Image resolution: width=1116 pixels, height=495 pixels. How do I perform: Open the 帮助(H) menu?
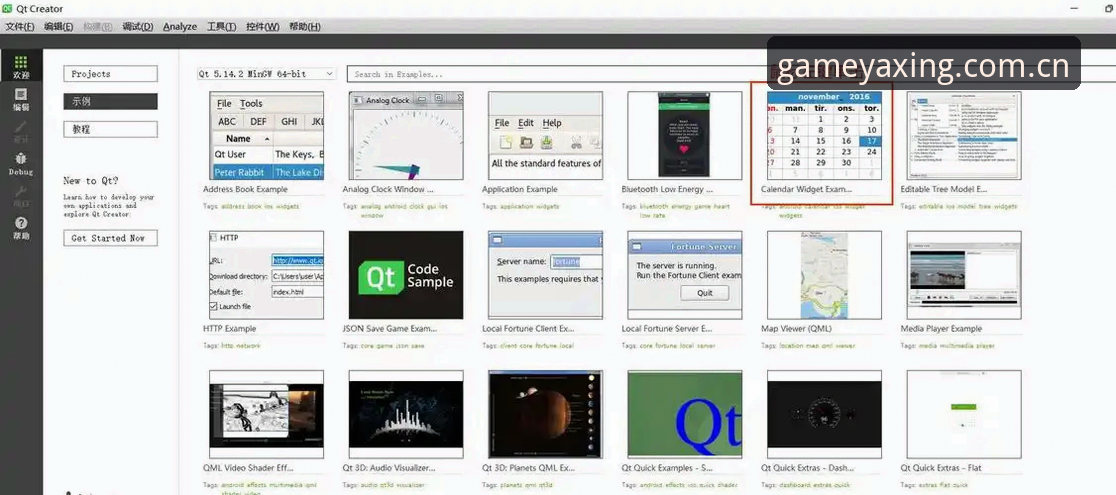tap(305, 26)
